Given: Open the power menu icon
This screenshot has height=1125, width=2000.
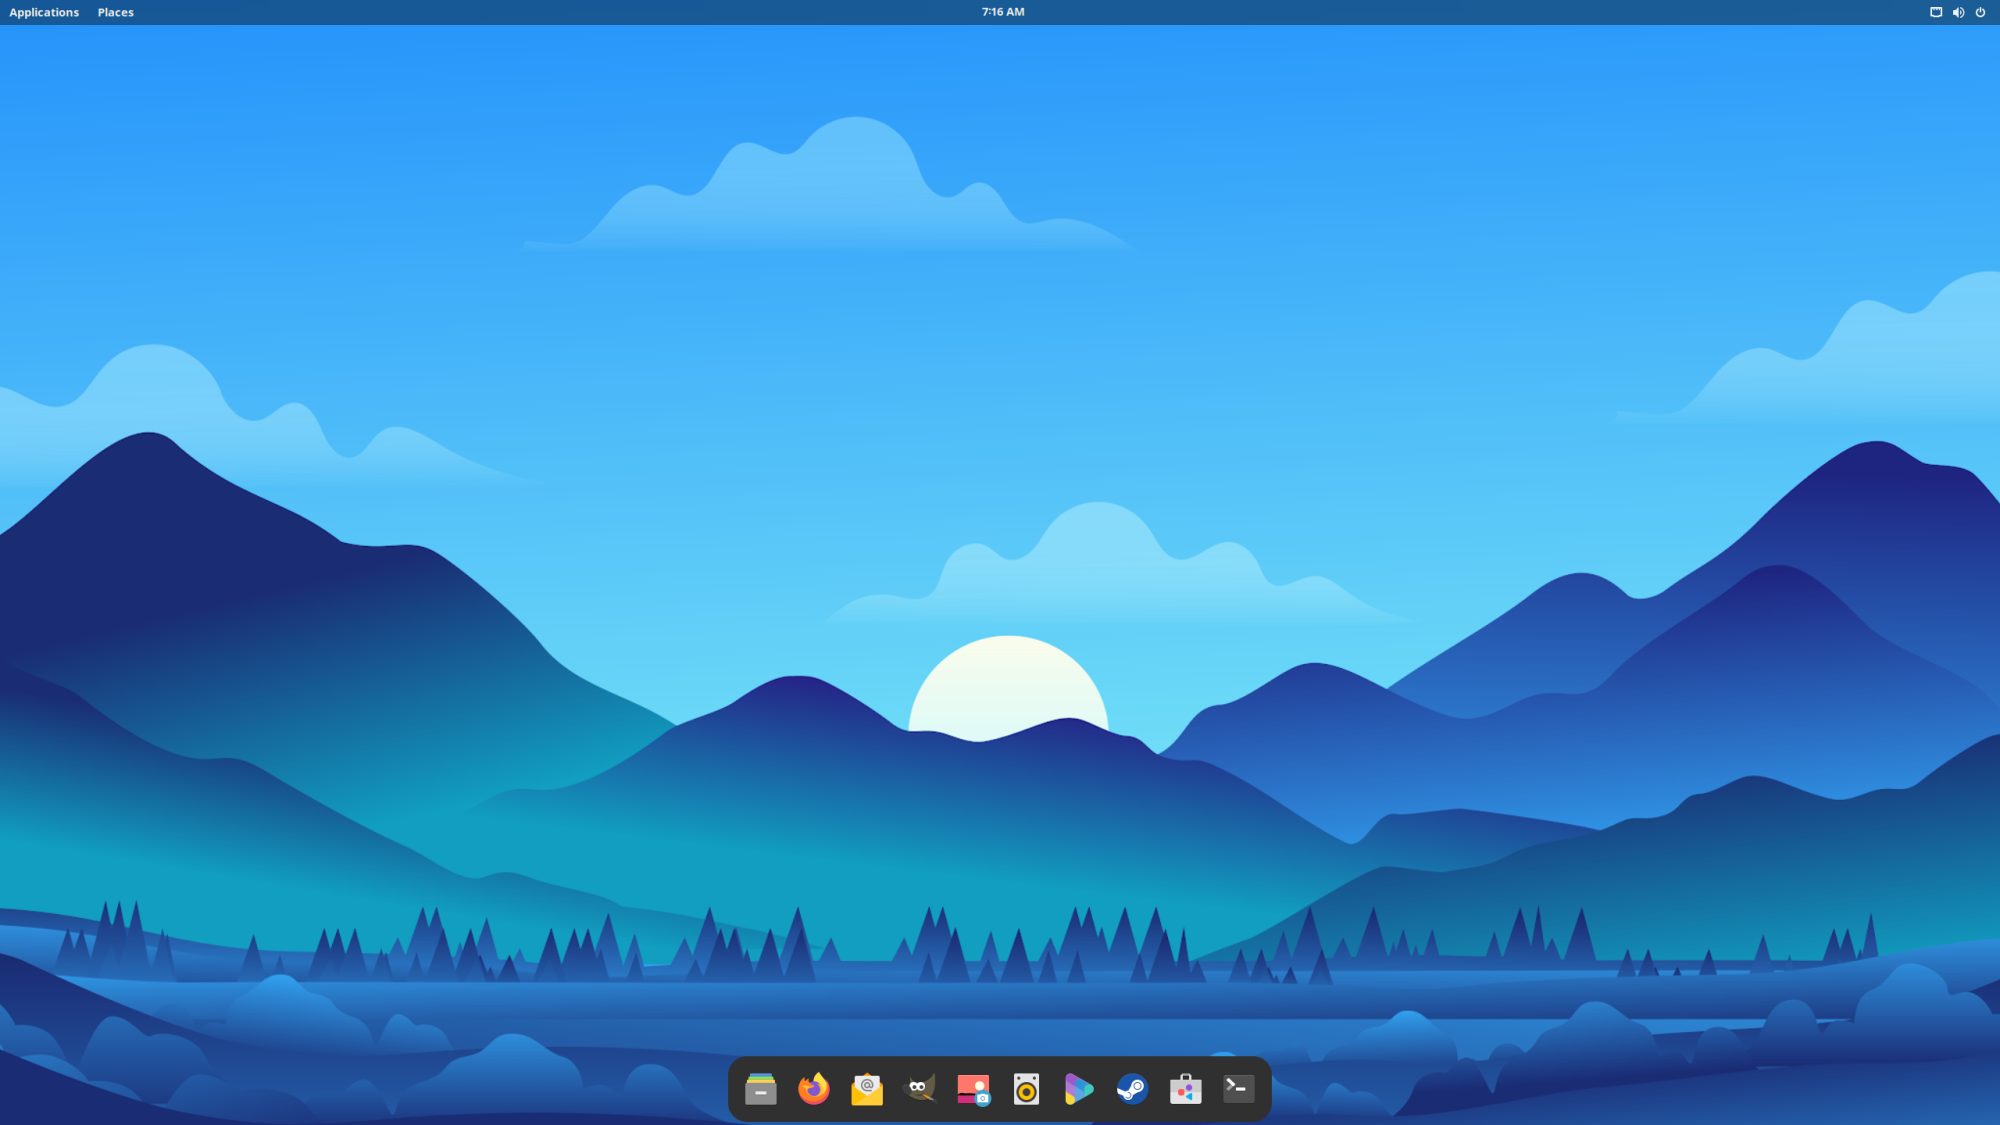Looking at the screenshot, I should (1980, 12).
